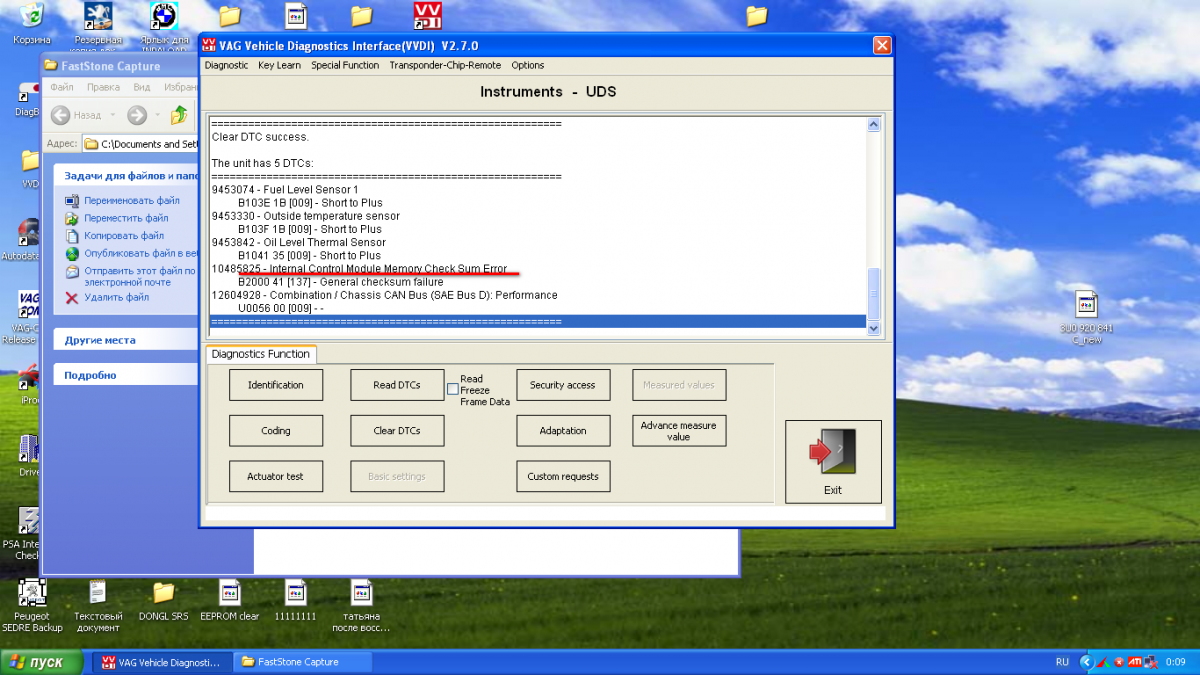This screenshot has width=1200, height=675.
Task: Switch to FastStone Capture taskbar button
Action: tap(302, 662)
